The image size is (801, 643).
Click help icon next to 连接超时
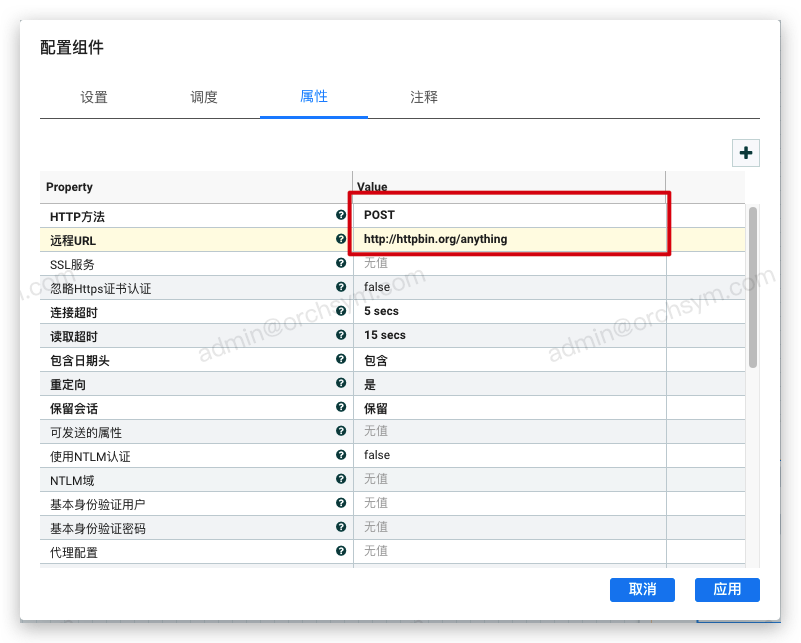341,311
